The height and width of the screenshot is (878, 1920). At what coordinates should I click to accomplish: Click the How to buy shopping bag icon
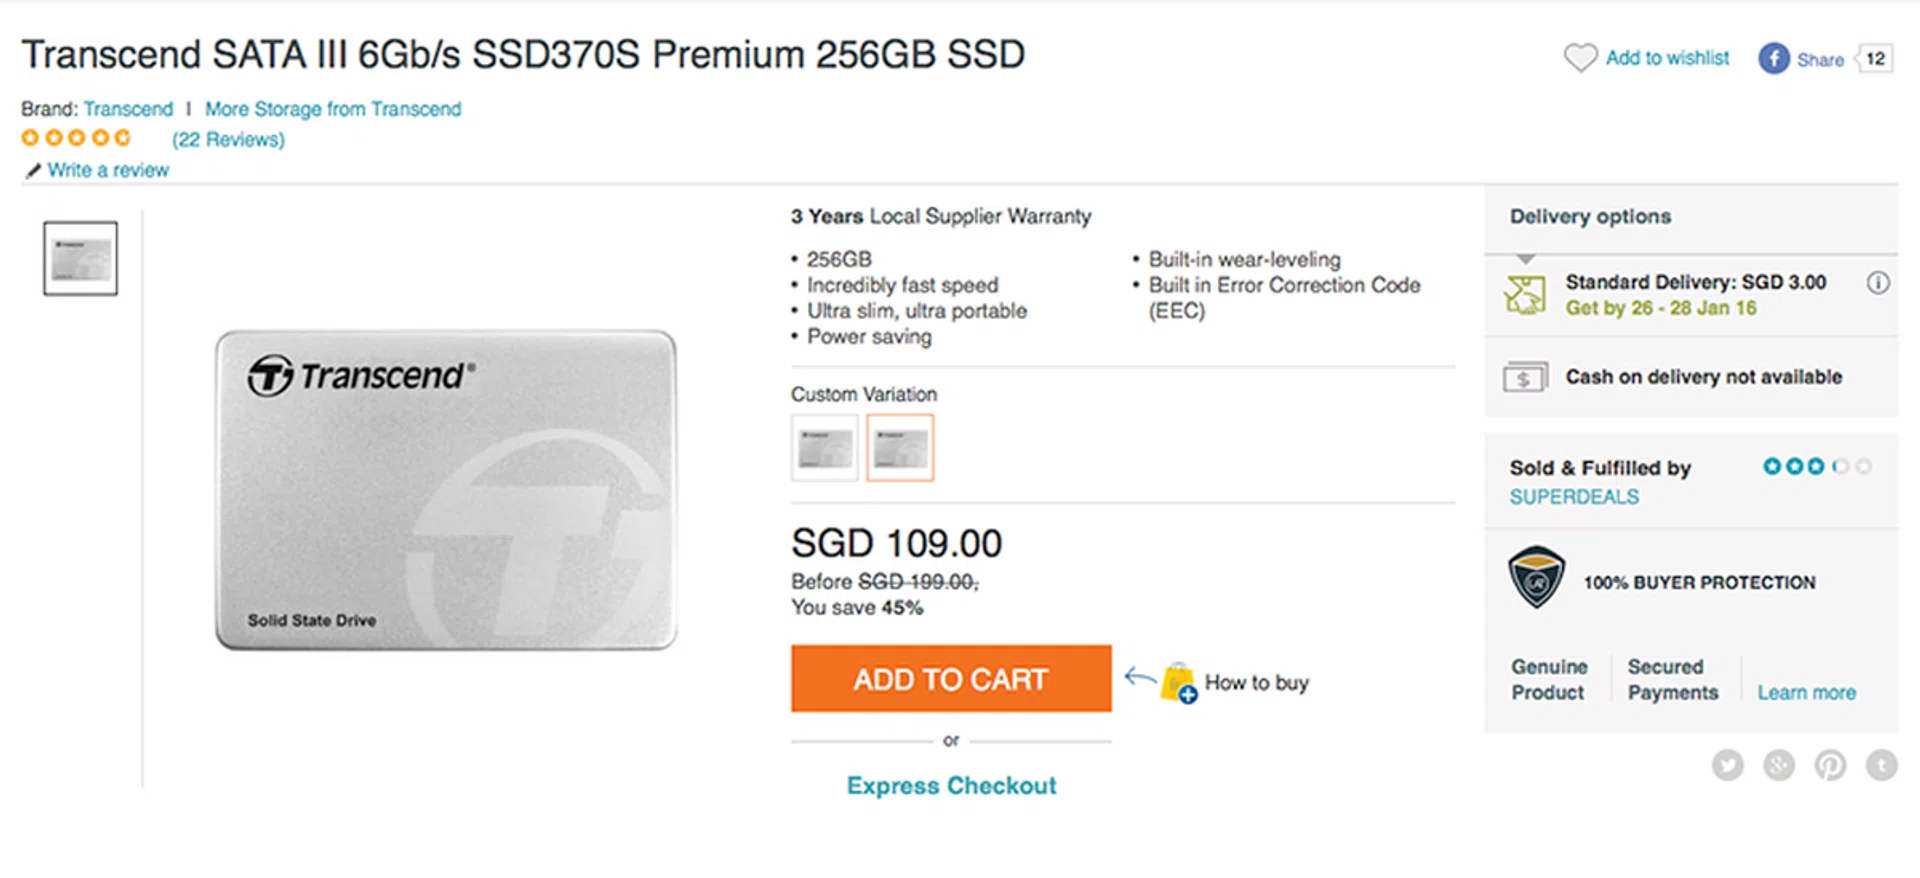pyautogui.click(x=1179, y=683)
